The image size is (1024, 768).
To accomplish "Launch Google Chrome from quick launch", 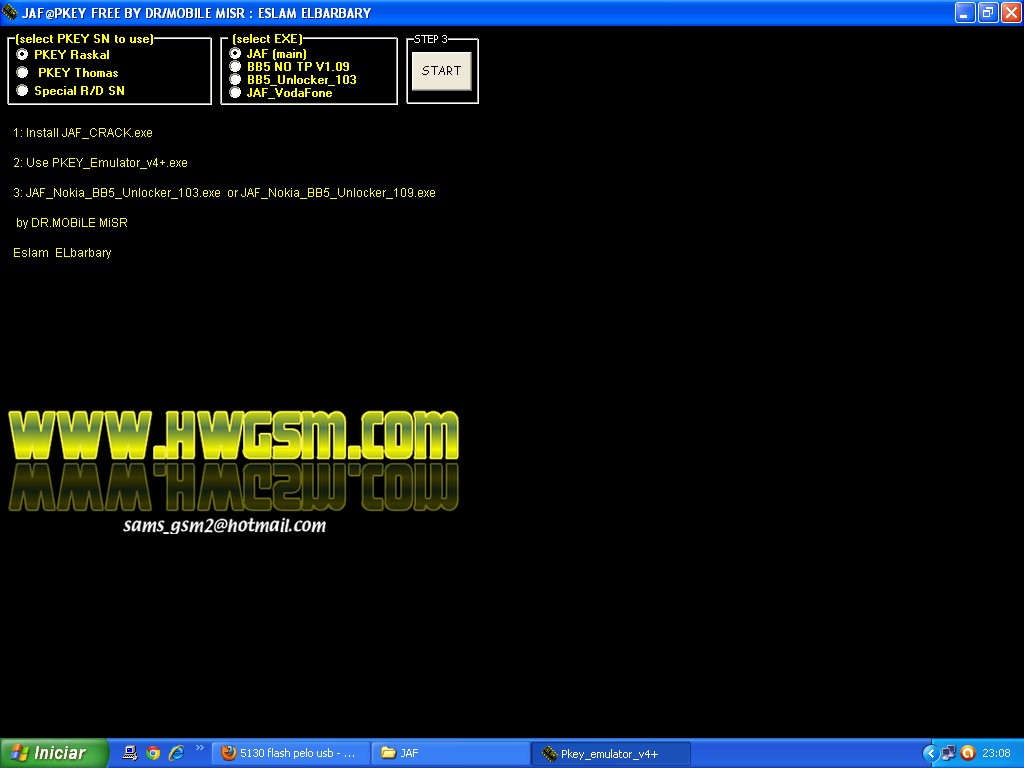I will (153, 753).
